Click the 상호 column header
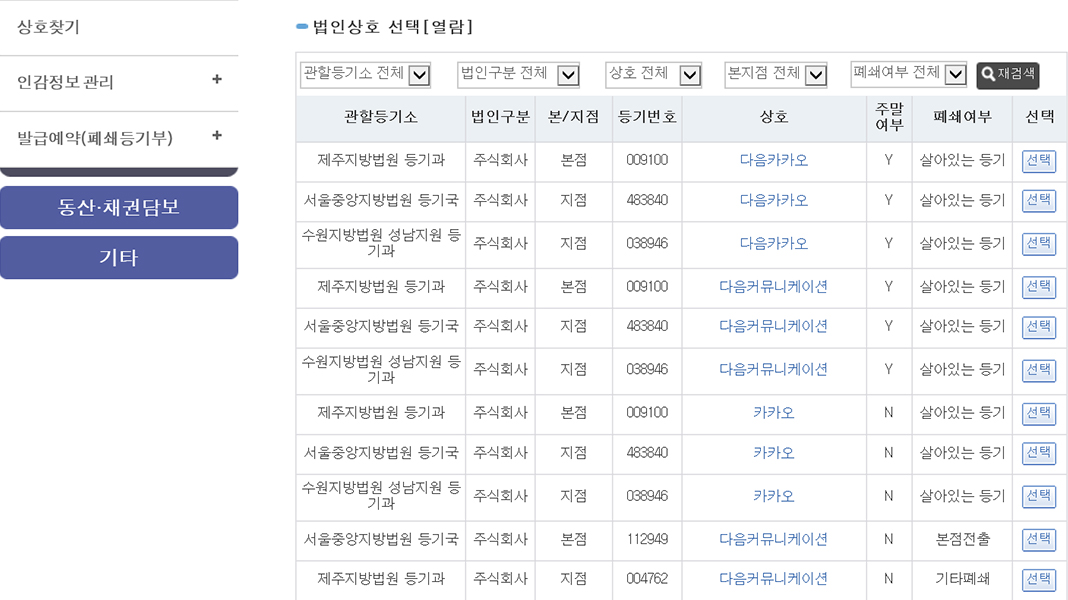Screen dimensions: 1068x600 click(x=774, y=118)
